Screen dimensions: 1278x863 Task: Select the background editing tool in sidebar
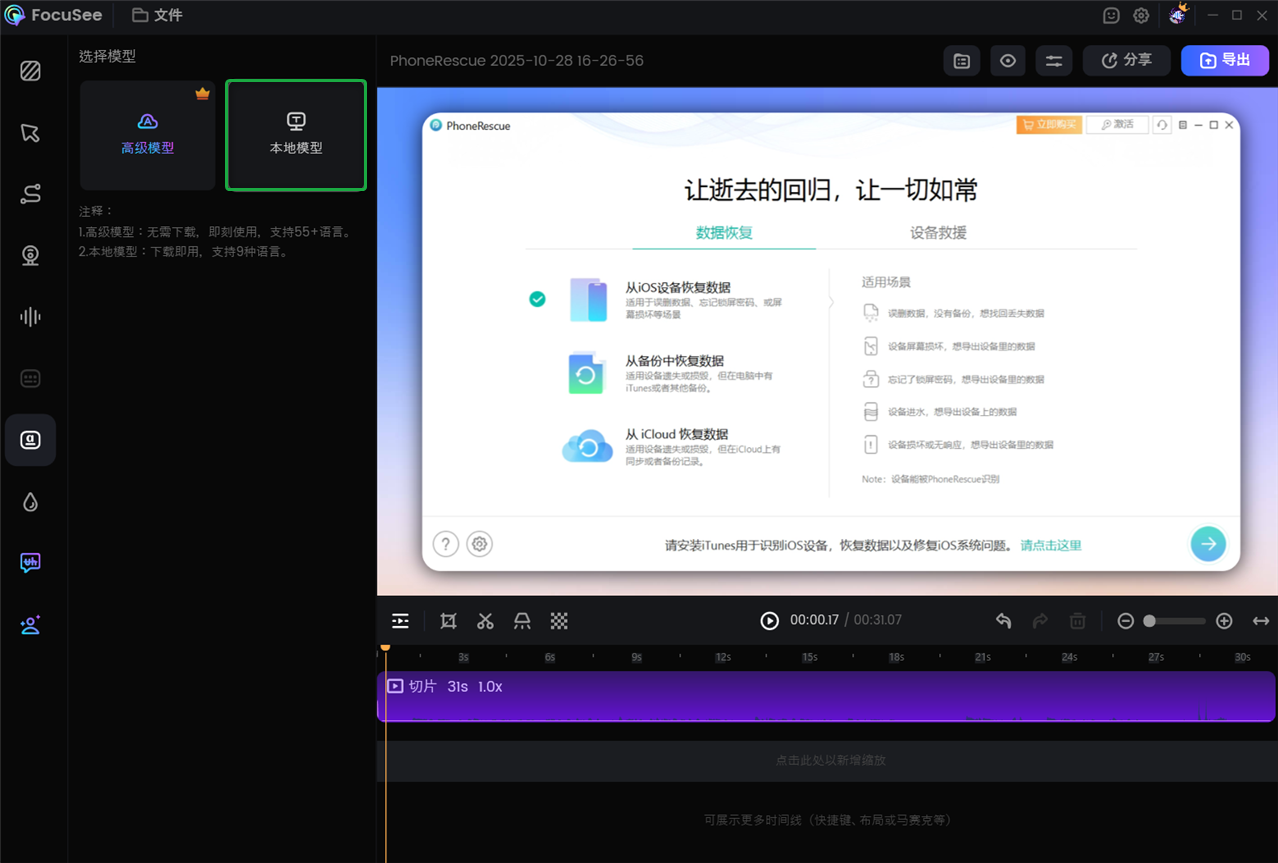[30, 71]
